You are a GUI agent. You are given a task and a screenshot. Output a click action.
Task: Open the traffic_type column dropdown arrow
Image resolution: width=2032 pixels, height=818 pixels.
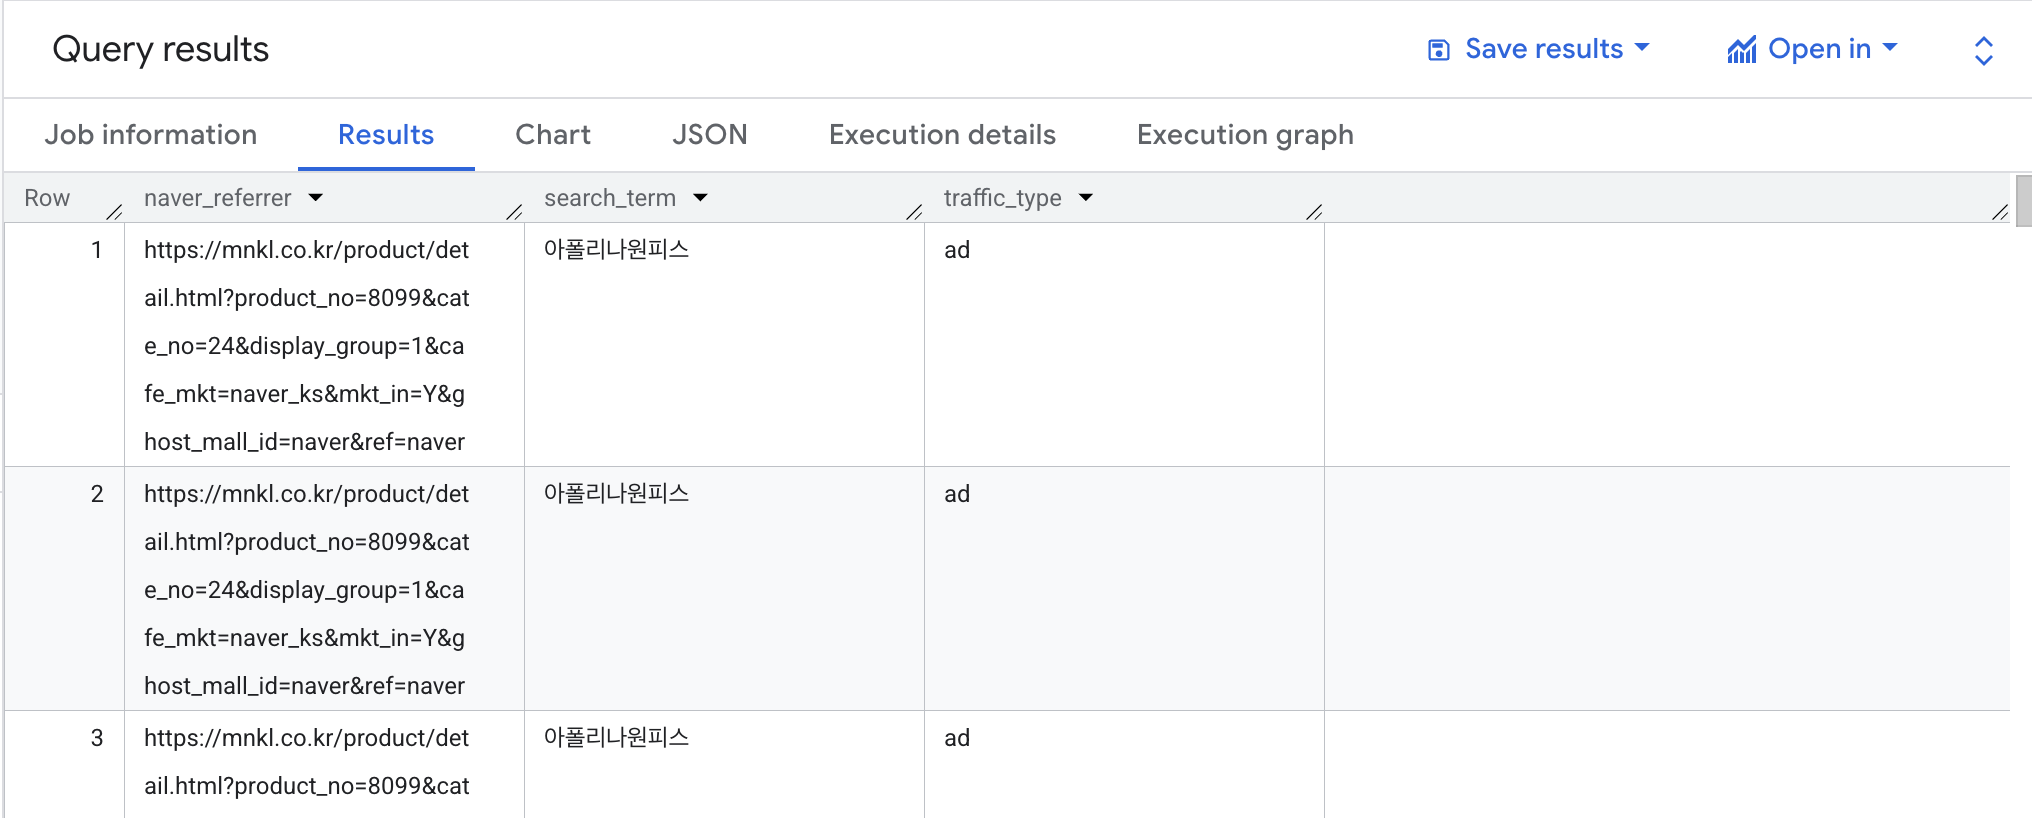tap(1086, 198)
